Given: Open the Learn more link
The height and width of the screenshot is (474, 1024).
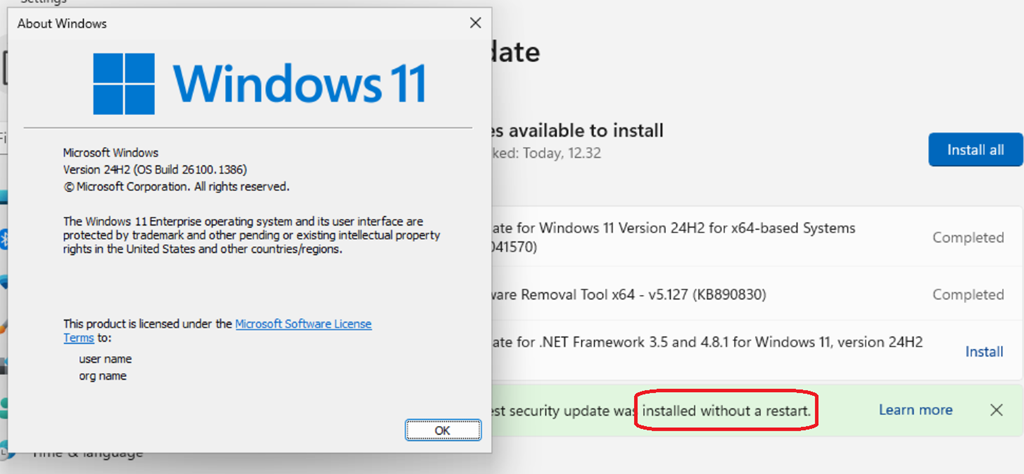Looking at the screenshot, I should coord(915,410).
